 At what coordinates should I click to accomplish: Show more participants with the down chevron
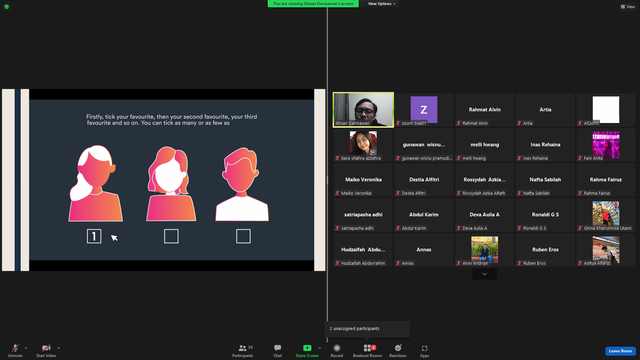tap(484, 274)
